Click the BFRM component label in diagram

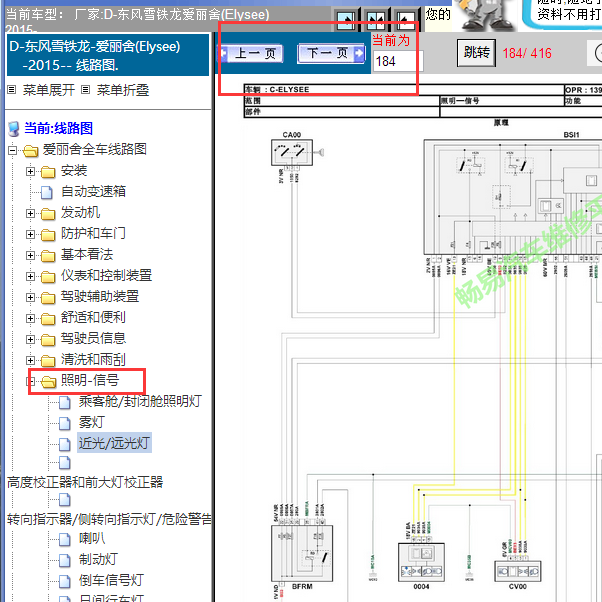click(302, 587)
